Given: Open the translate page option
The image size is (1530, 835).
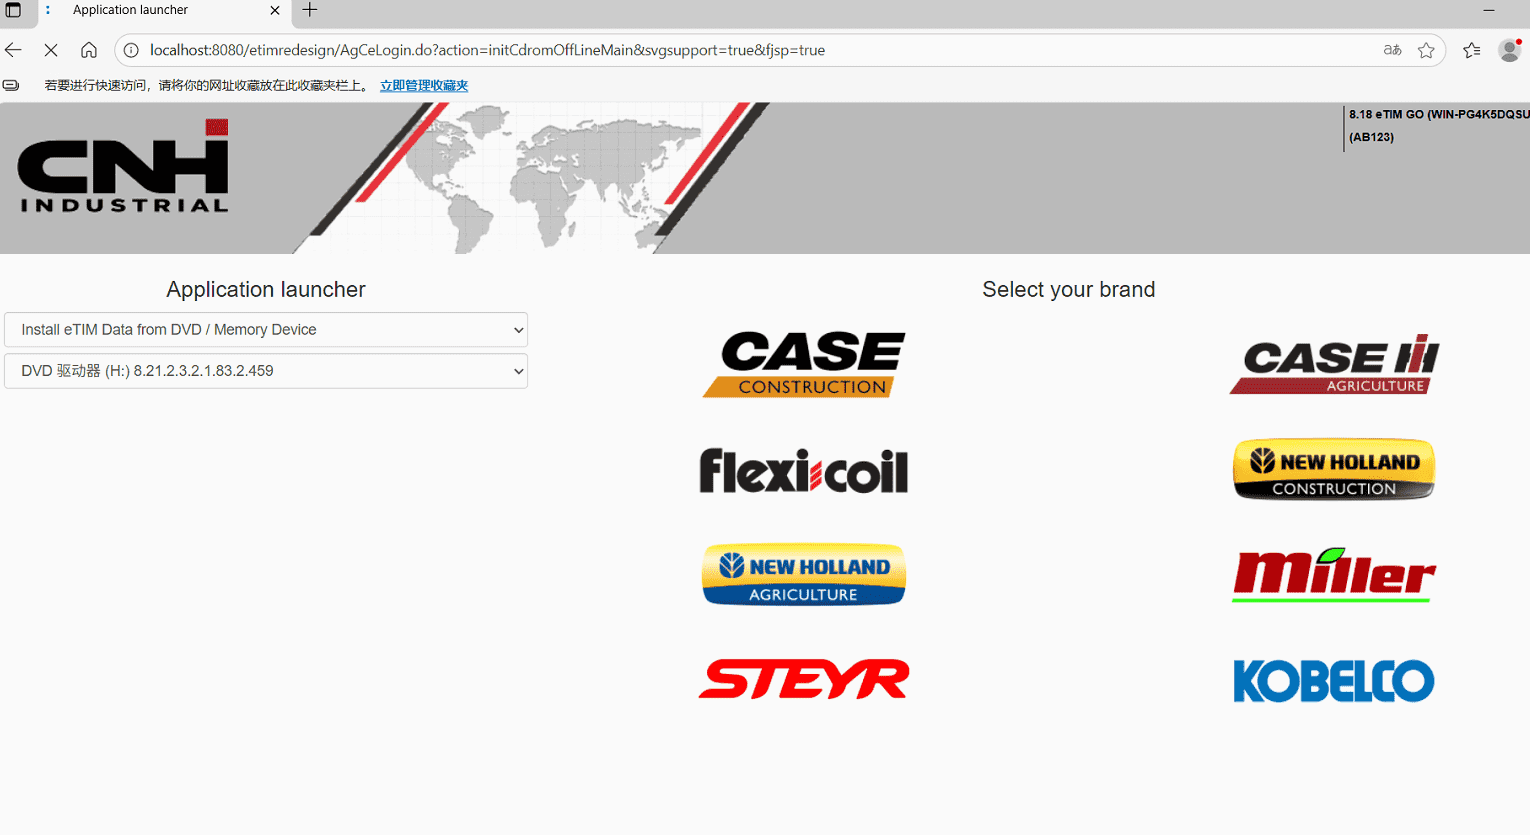Looking at the screenshot, I should tap(1392, 50).
